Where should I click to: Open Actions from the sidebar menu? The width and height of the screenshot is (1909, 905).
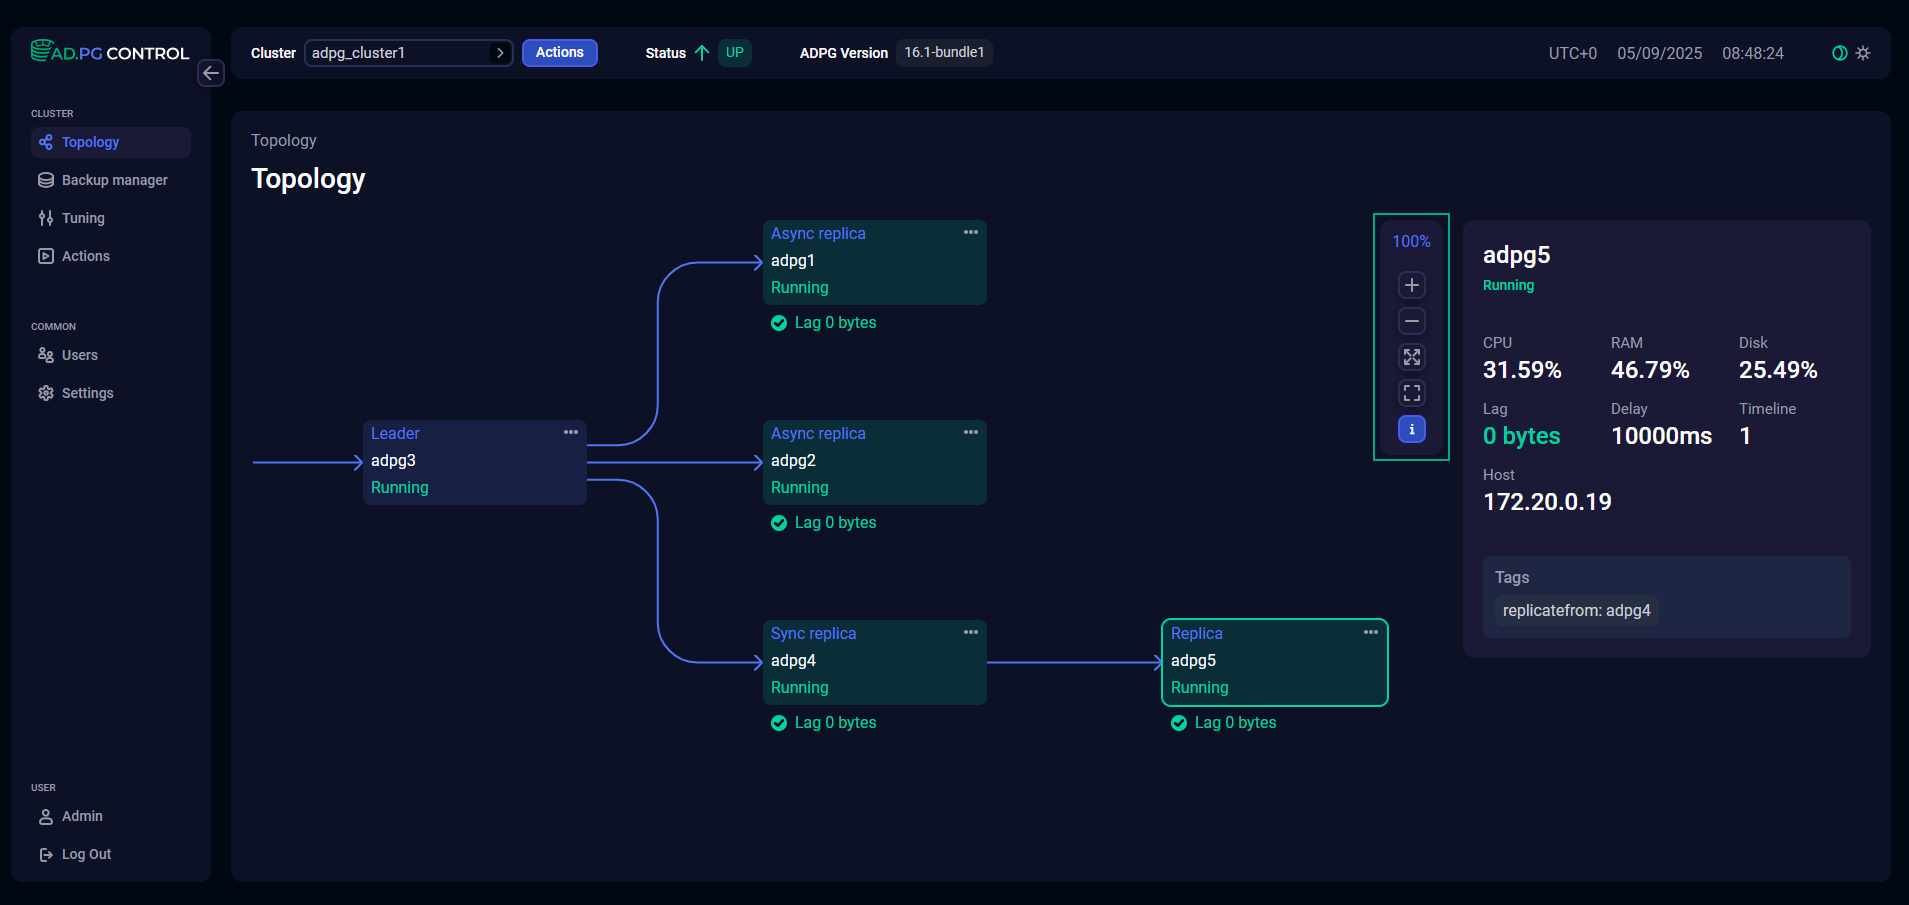tap(85, 256)
